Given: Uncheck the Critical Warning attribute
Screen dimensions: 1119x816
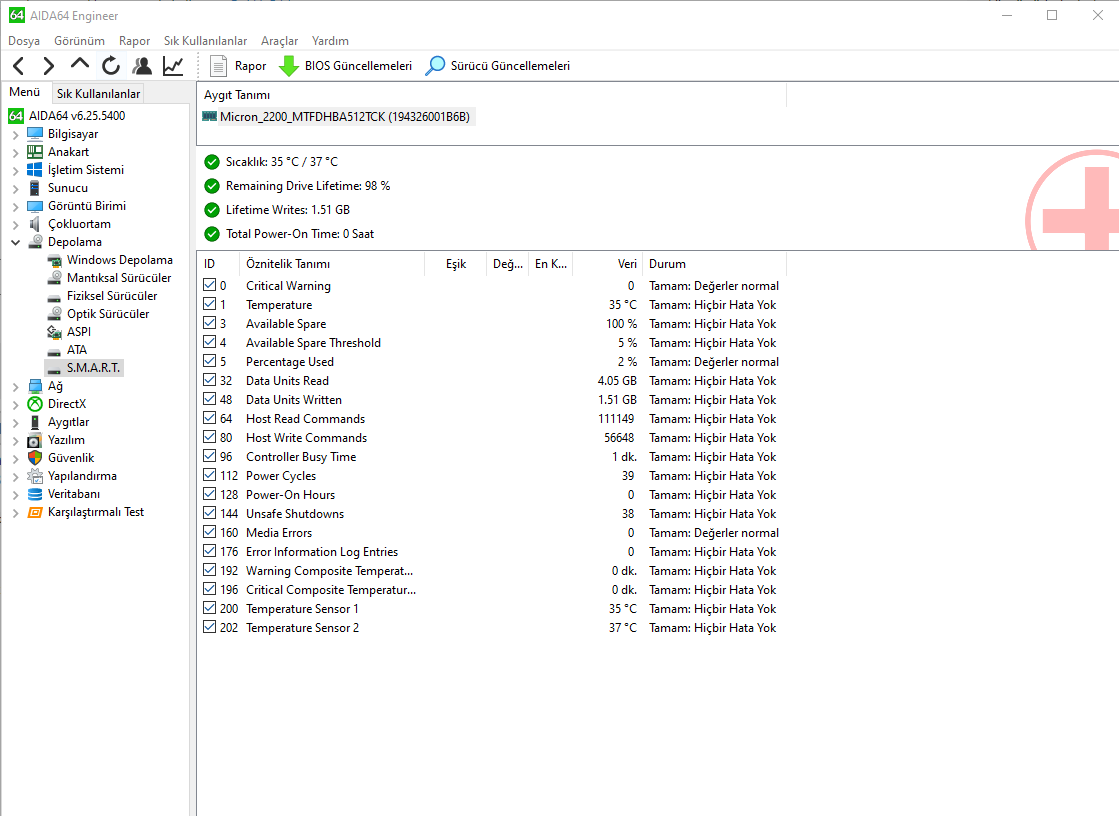Looking at the screenshot, I should coord(209,285).
